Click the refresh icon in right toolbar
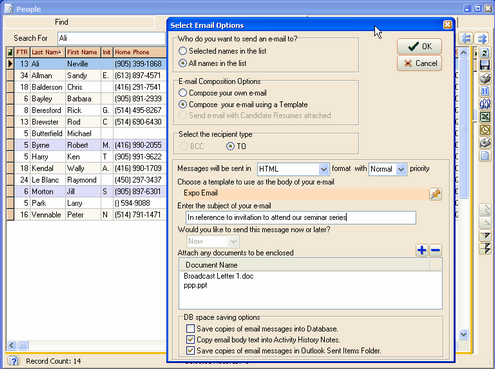The image size is (495, 369). 485,53
